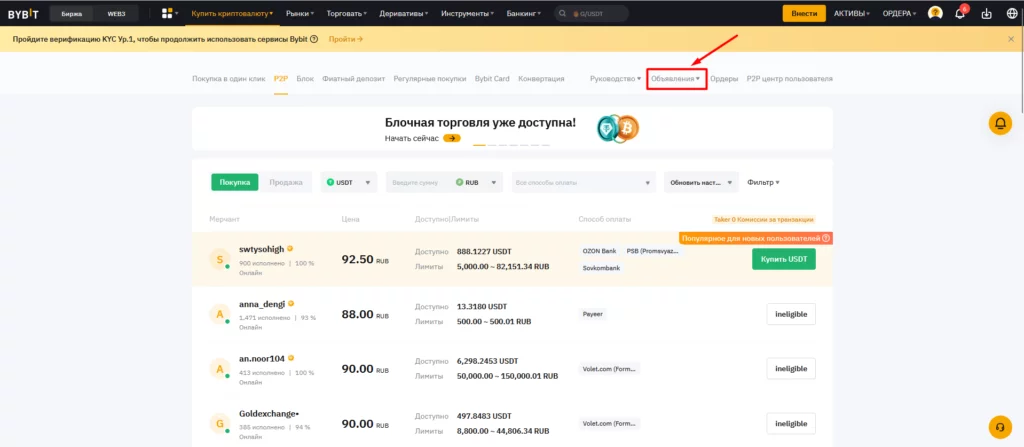
Task: Click the Bybit logo
Action: [x=23, y=13]
